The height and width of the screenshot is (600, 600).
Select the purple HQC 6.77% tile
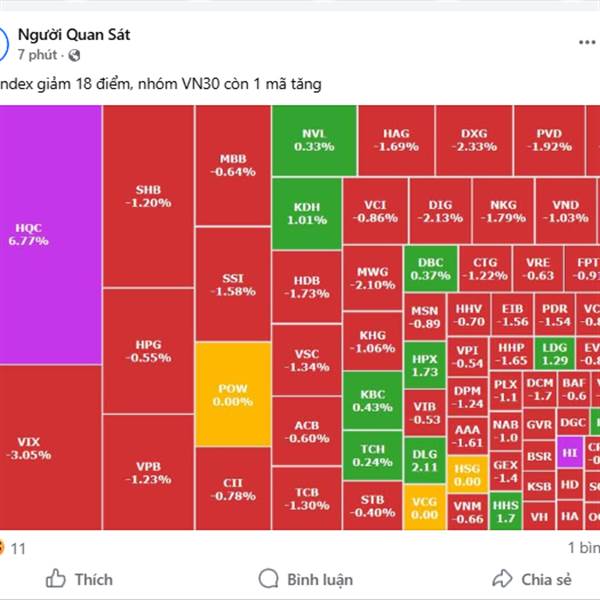click(x=50, y=234)
